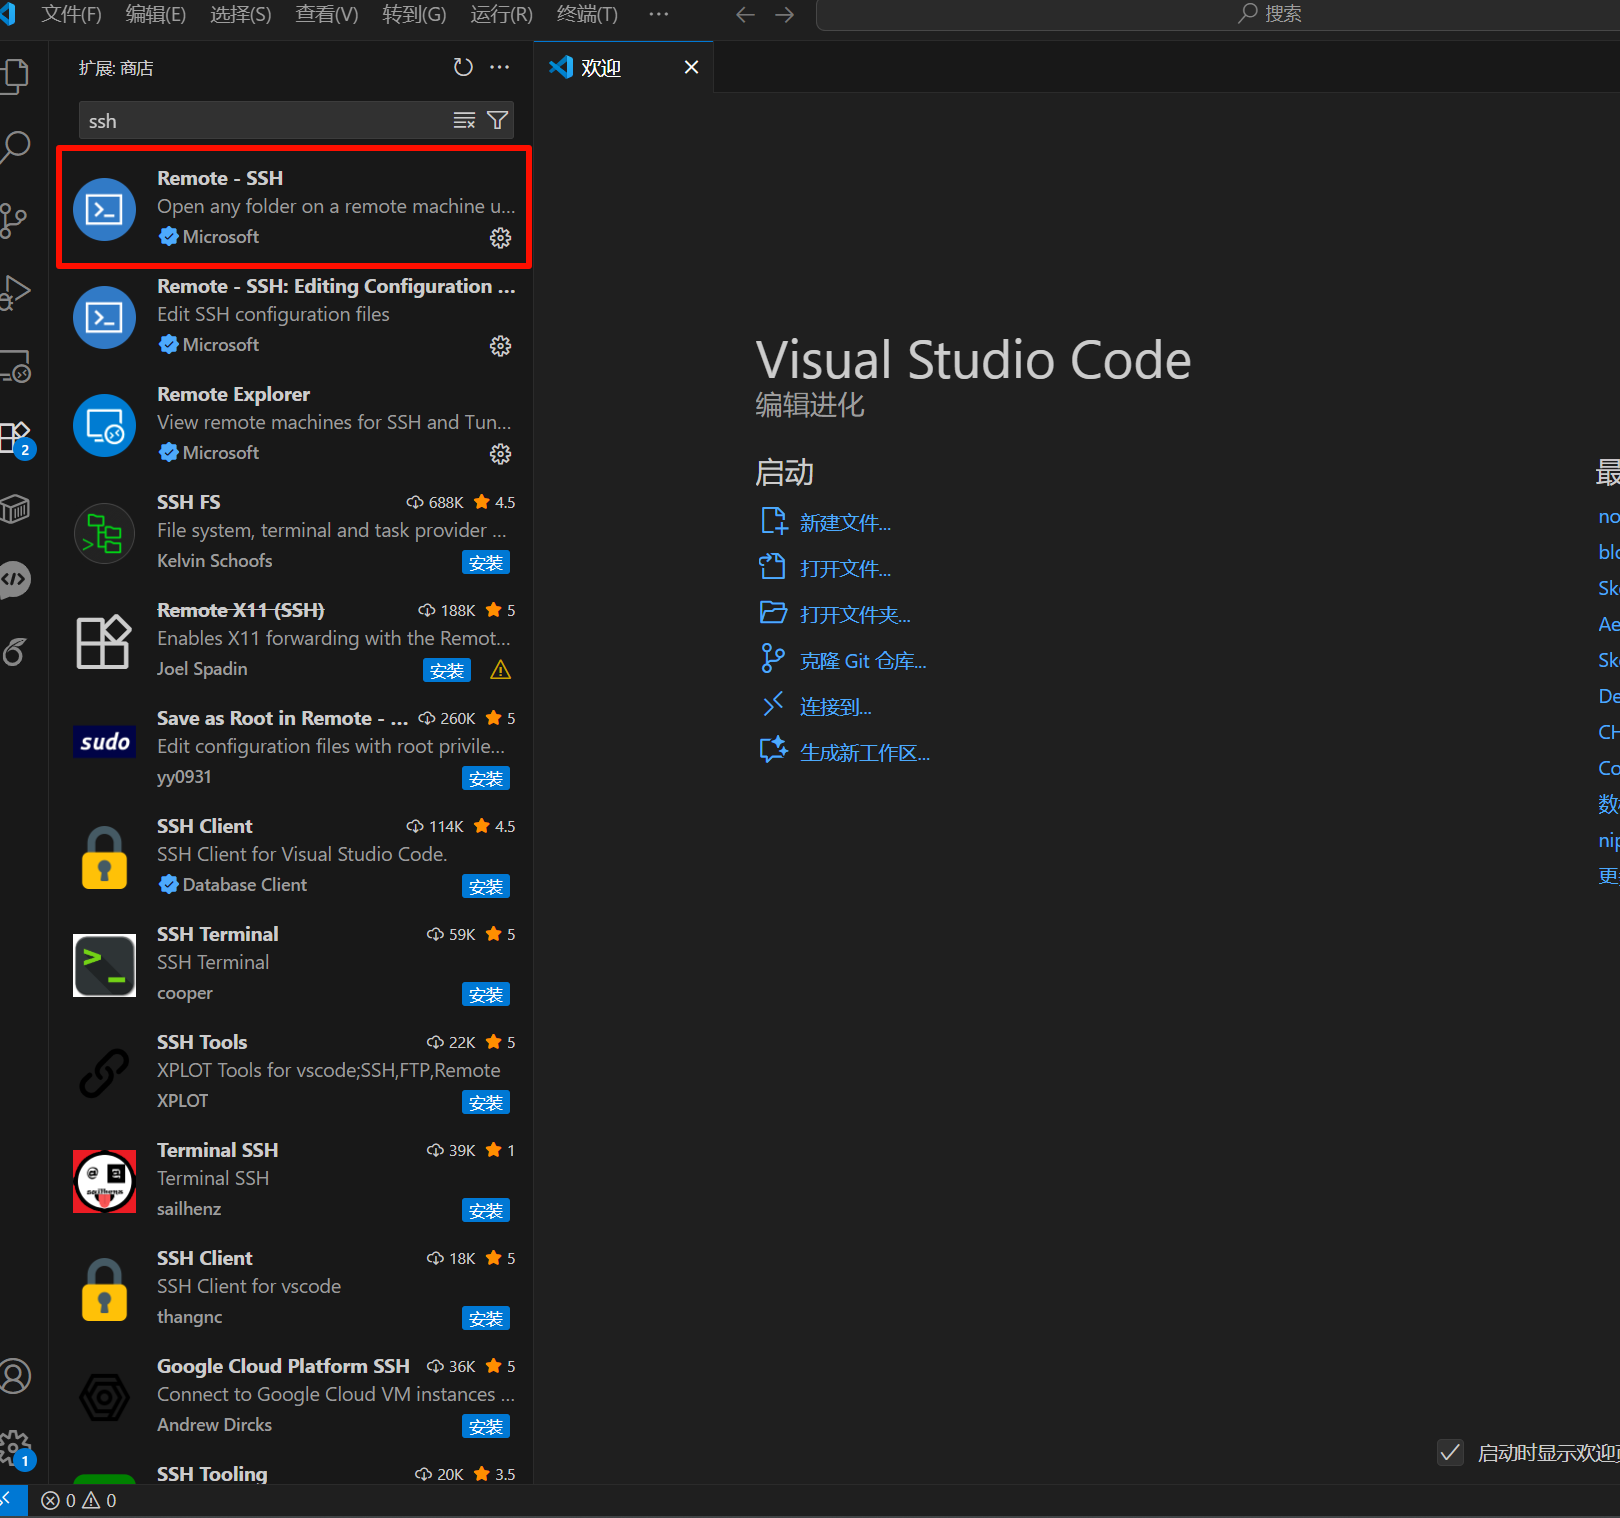Select the SSH FS extension icon
The height and width of the screenshot is (1518, 1620).
(104, 533)
